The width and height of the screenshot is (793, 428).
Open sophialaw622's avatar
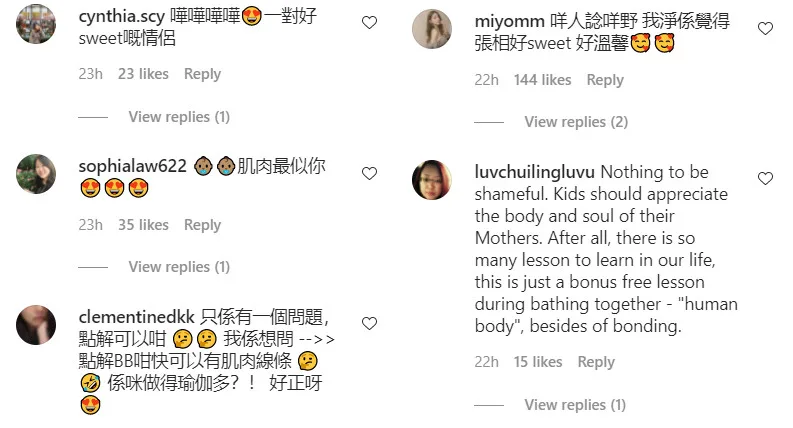coord(36,174)
